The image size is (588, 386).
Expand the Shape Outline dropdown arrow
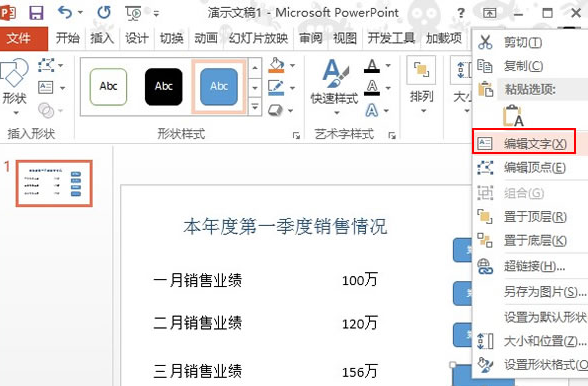click(292, 88)
